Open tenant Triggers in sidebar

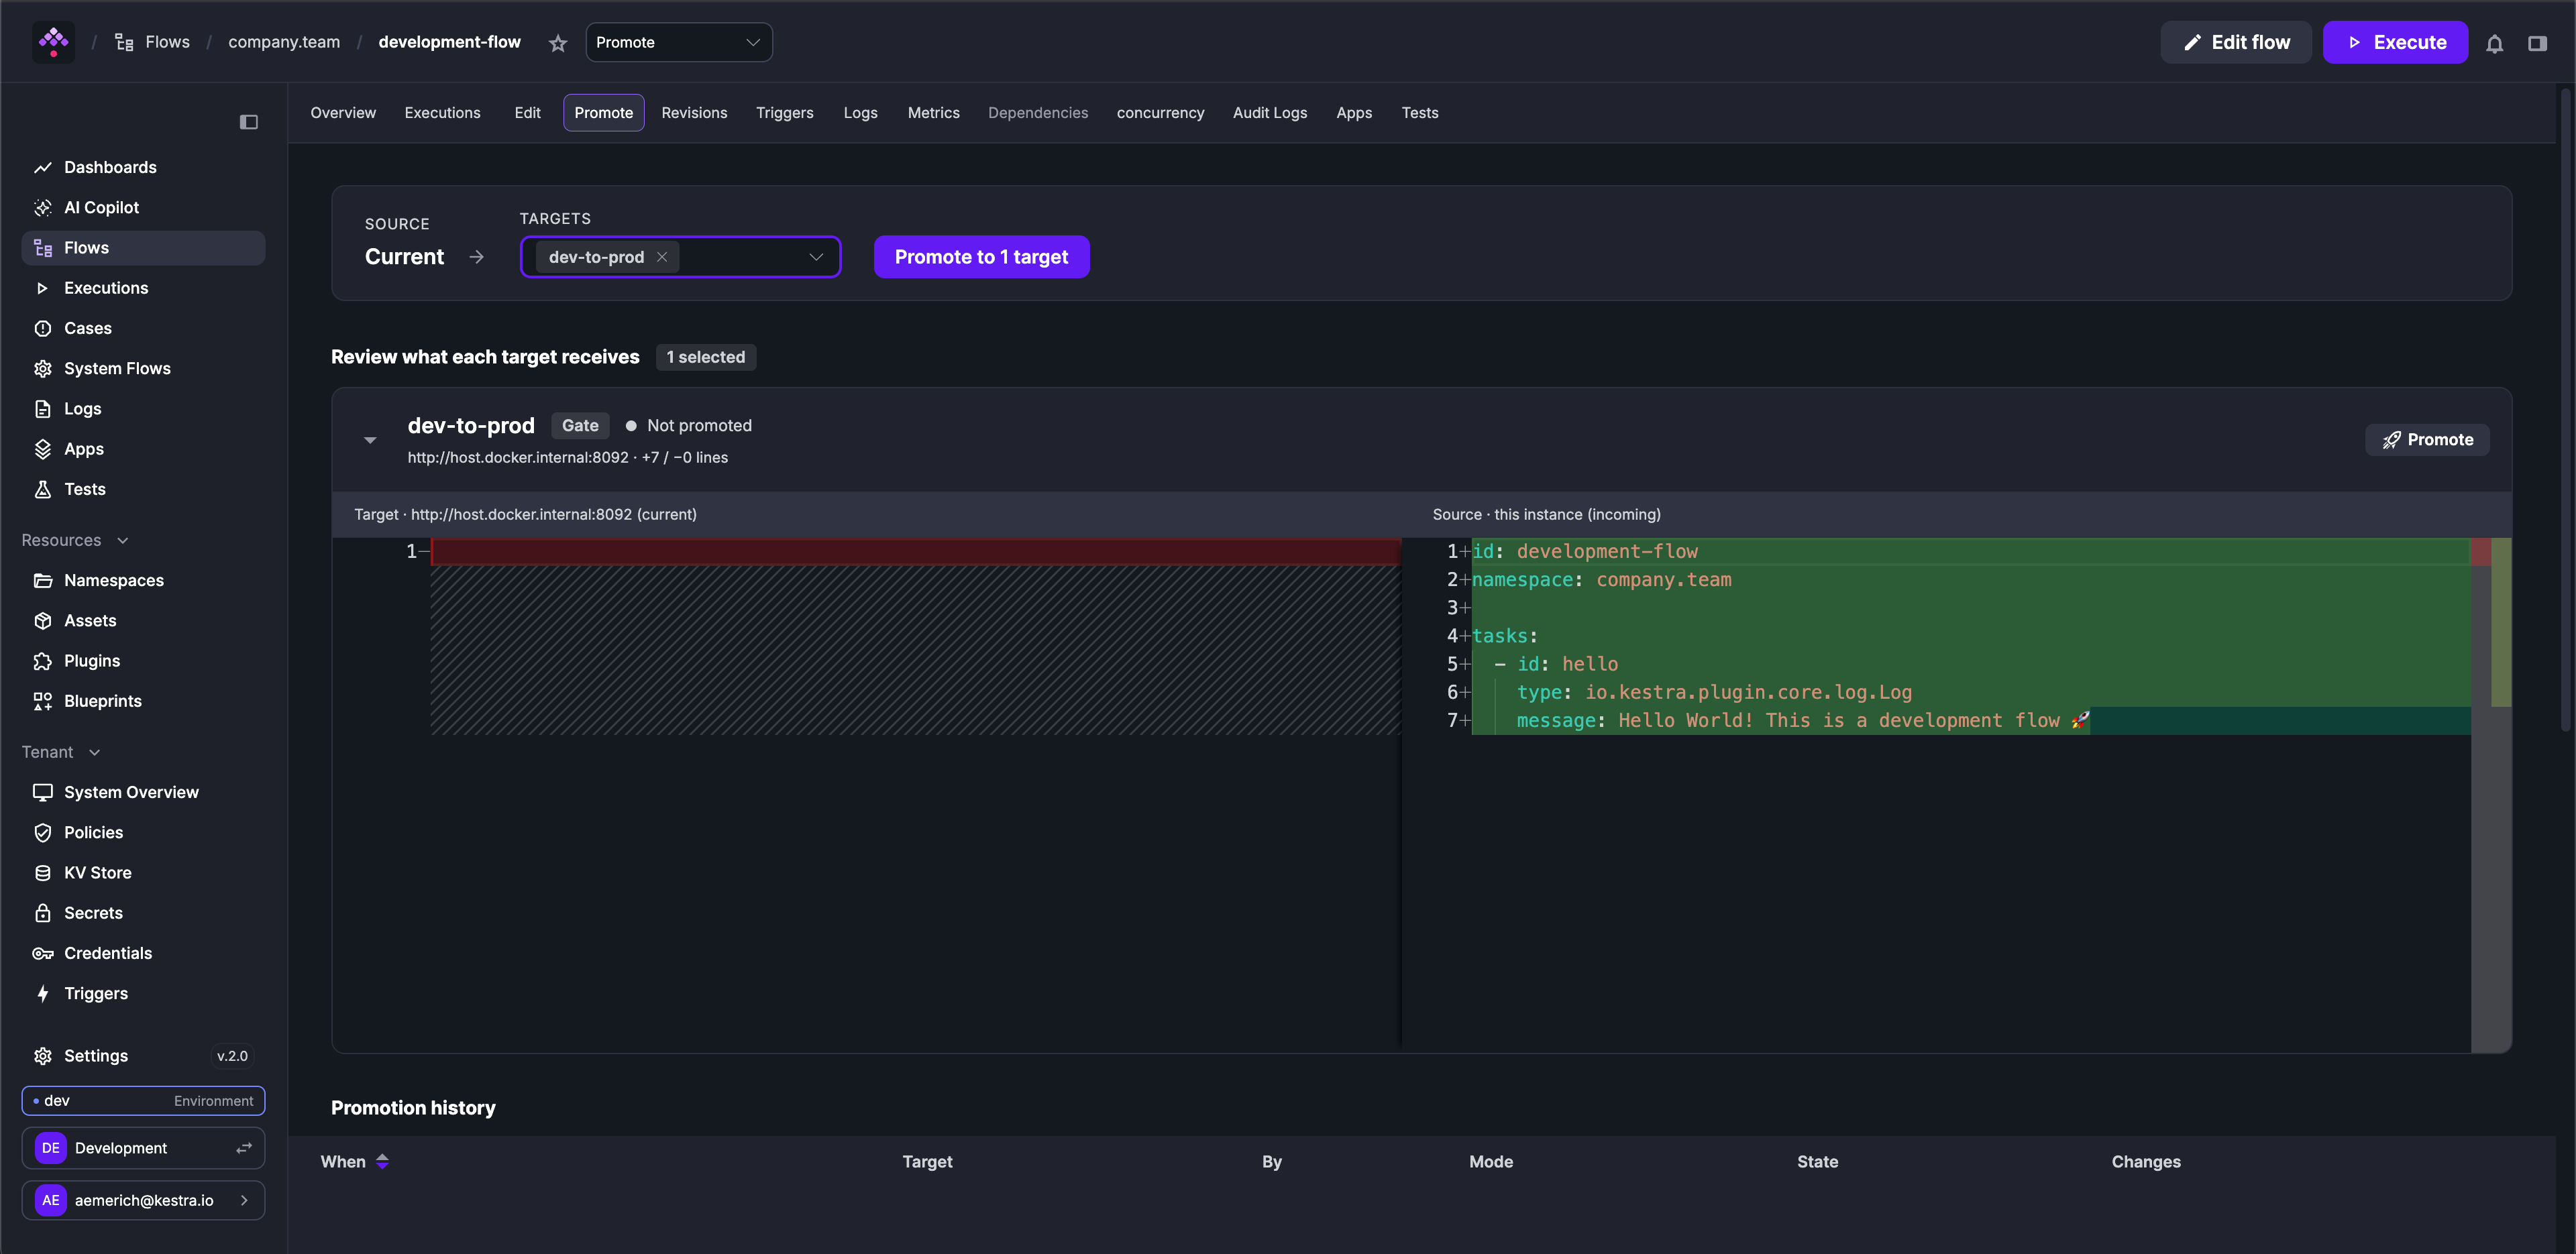[143, 993]
